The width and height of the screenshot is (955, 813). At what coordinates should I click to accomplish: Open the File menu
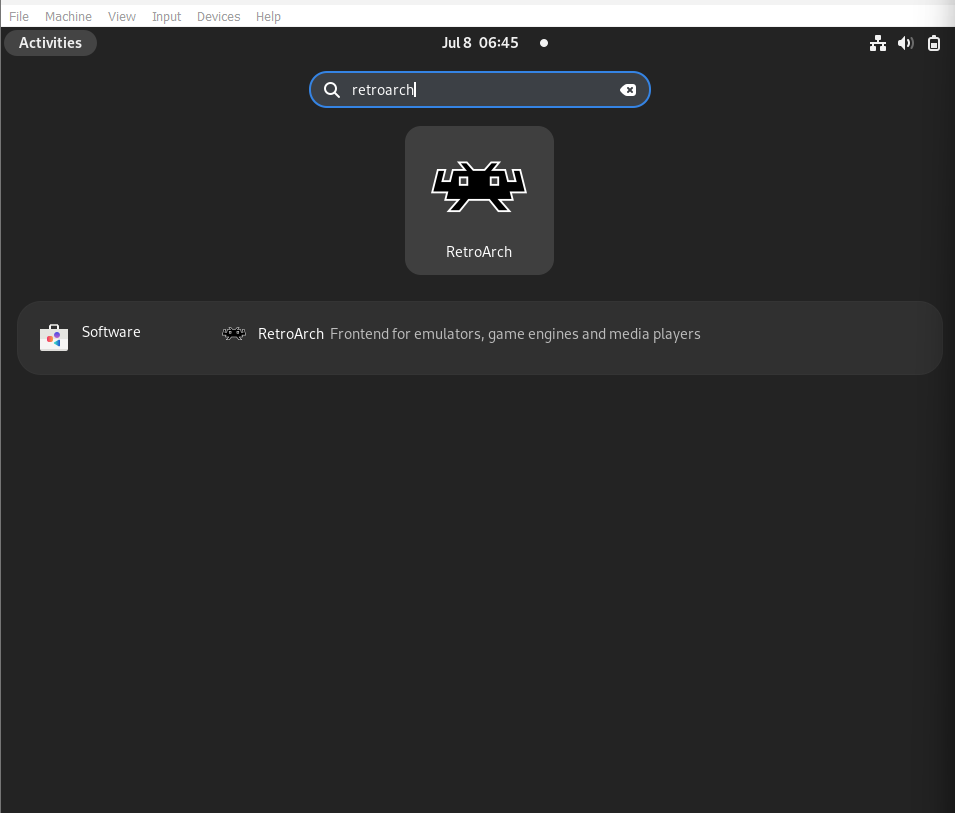pos(19,16)
